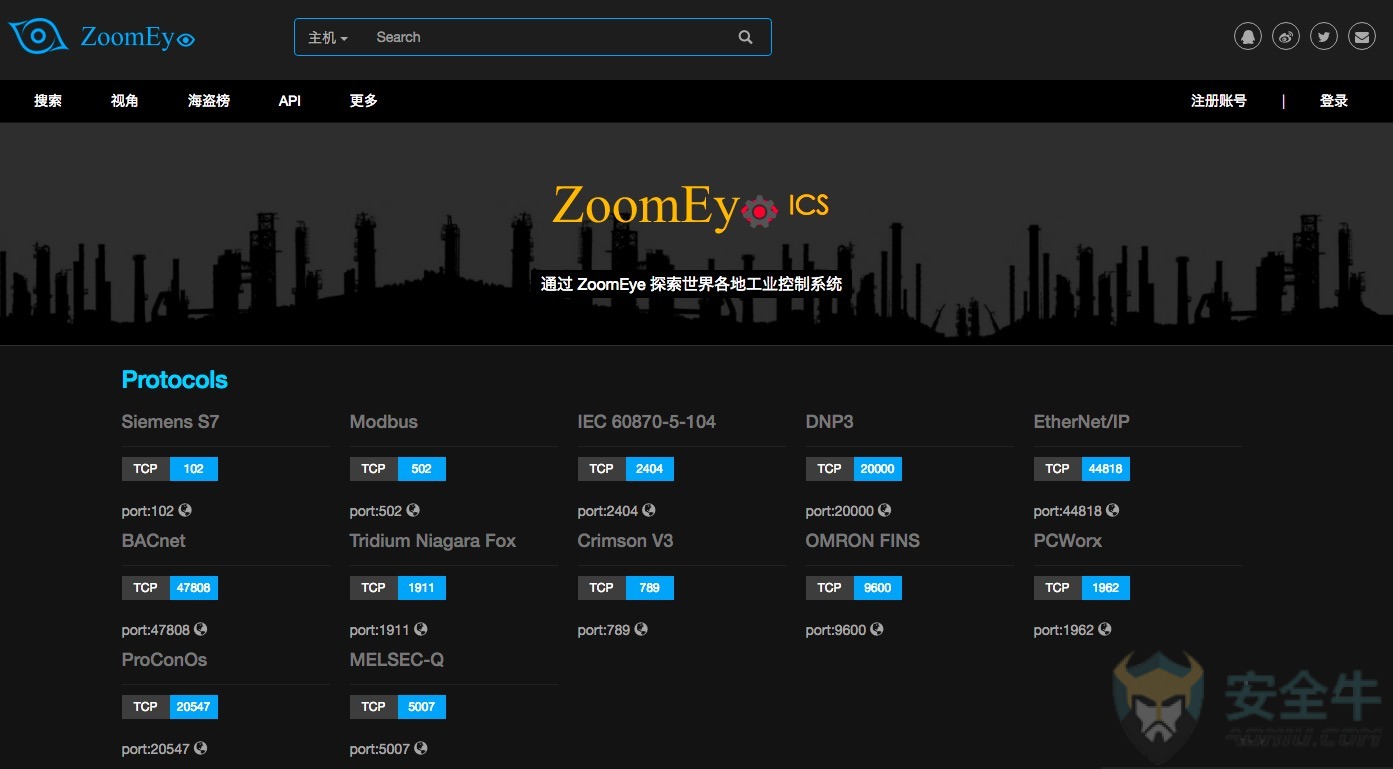Click the TCP 20000 port badge
The width and height of the screenshot is (1393, 769).
pyautogui.click(x=854, y=468)
